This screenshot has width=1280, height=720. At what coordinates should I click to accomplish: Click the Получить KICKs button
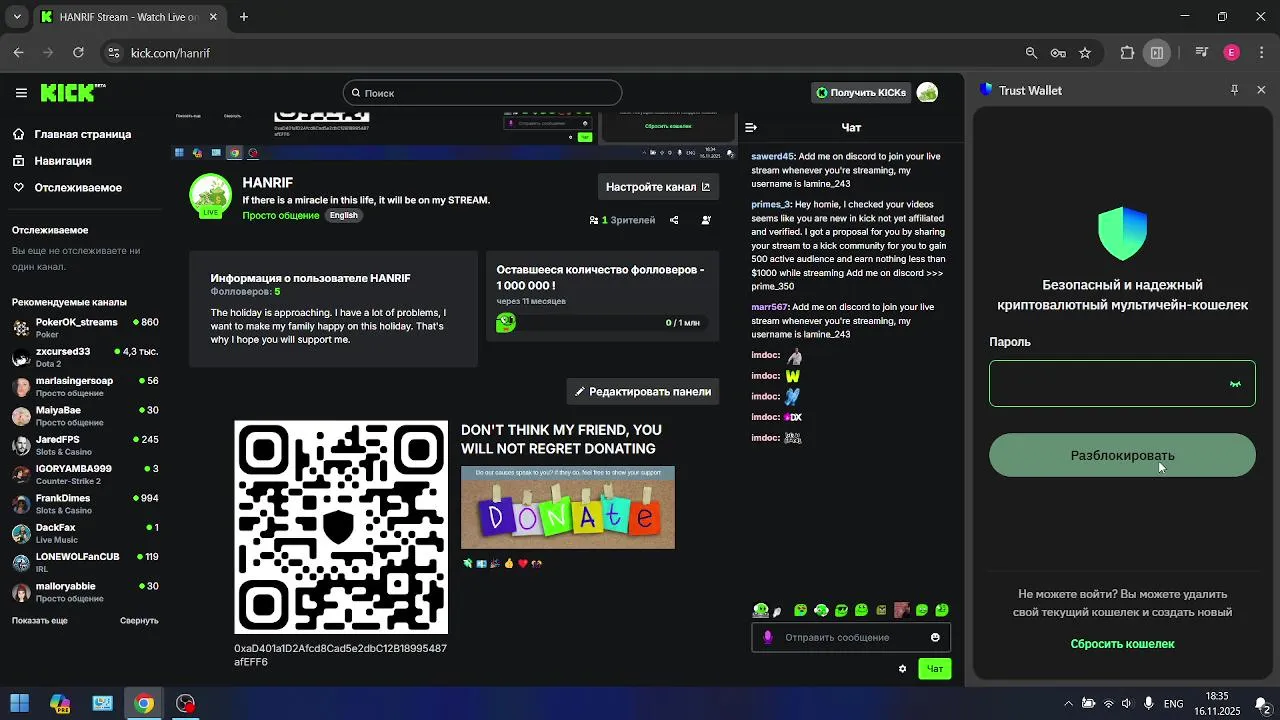860,93
